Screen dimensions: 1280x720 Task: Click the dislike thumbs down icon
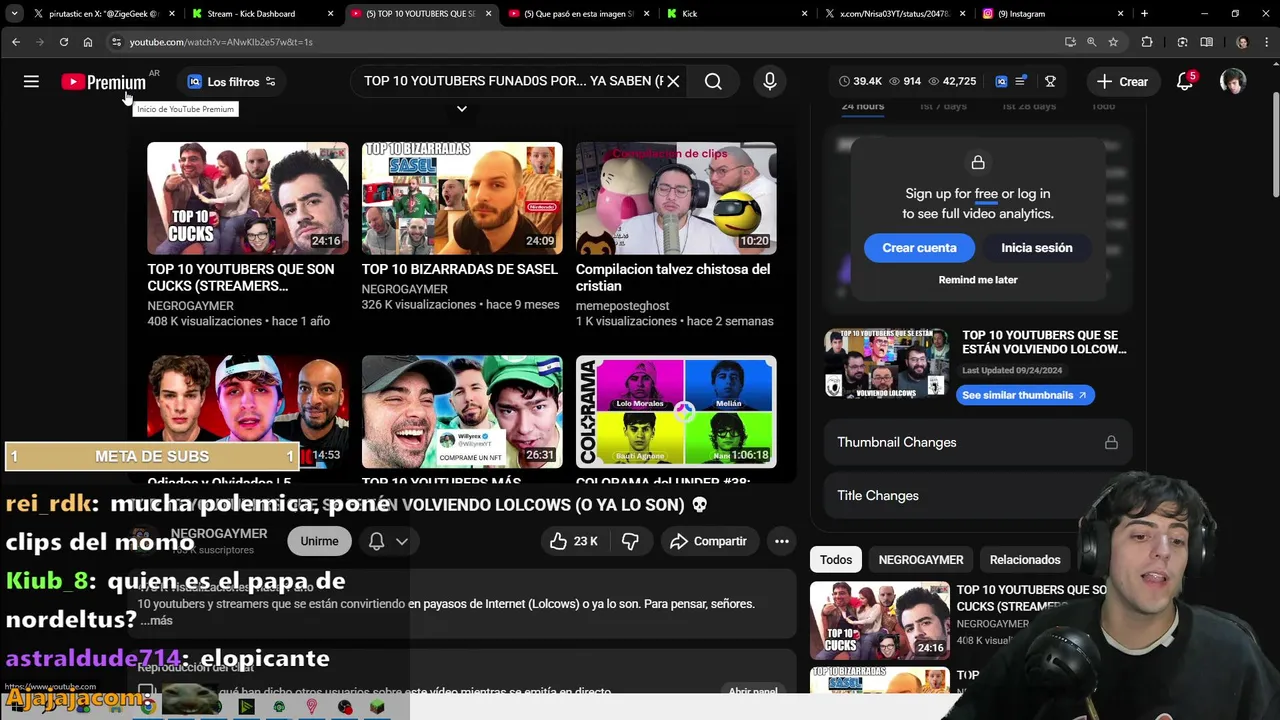coord(630,541)
